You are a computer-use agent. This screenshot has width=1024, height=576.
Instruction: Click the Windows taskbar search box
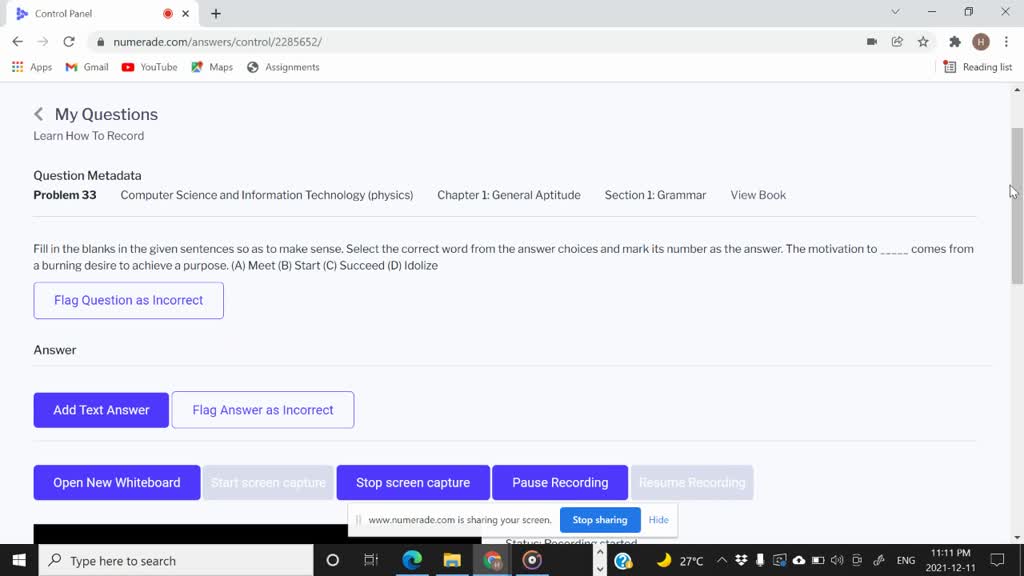pos(176,560)
